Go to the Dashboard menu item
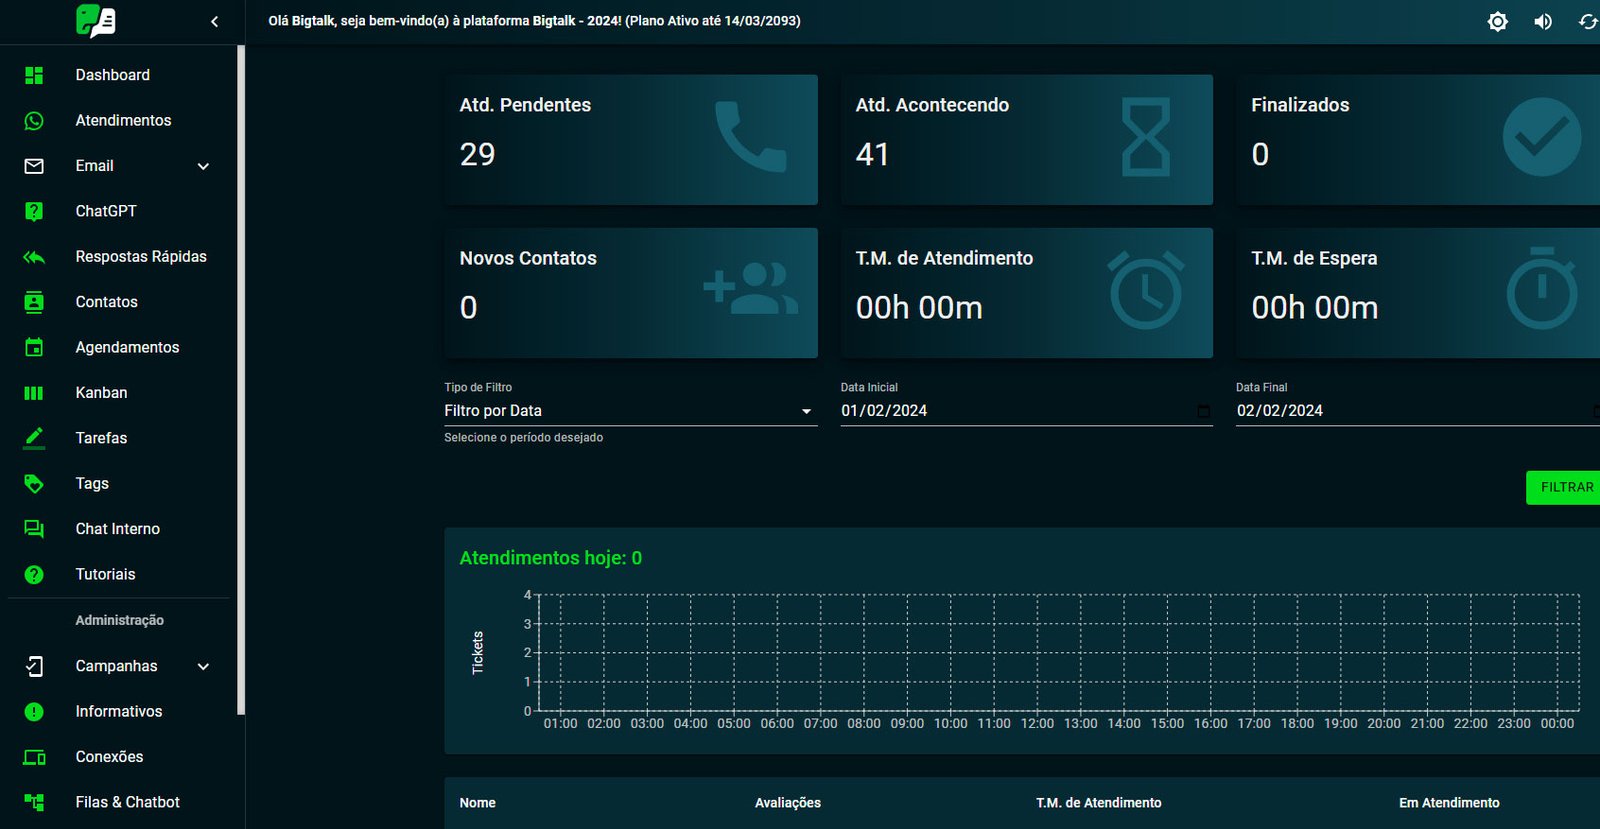 click(x=112, y=75)
